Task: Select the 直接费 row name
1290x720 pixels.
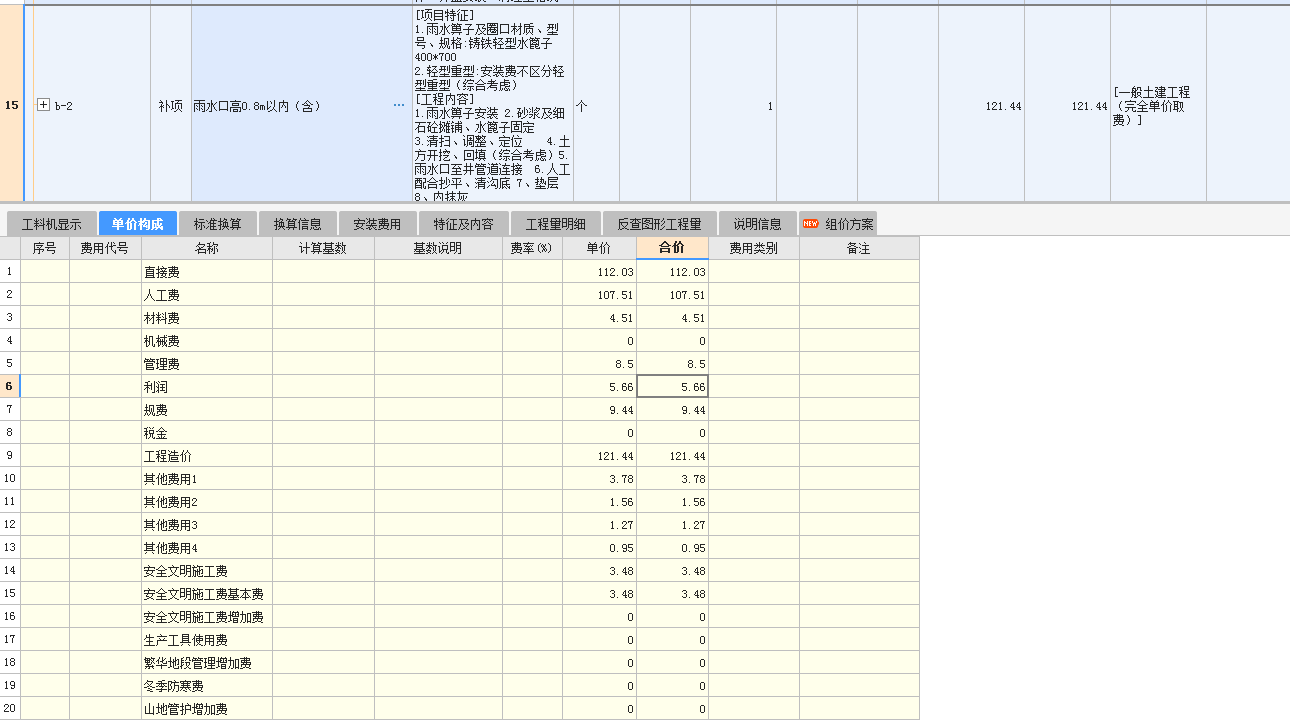Action: point(162,272)
